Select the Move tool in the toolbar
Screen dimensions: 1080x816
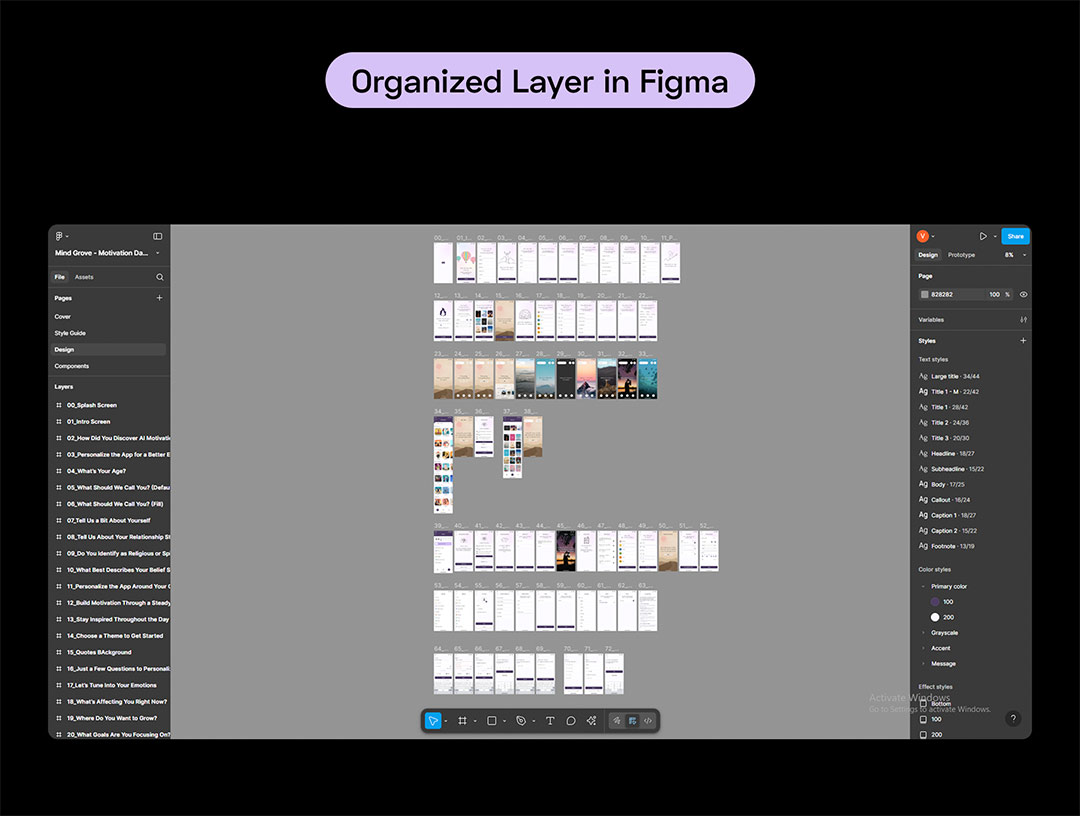[433, 721]
